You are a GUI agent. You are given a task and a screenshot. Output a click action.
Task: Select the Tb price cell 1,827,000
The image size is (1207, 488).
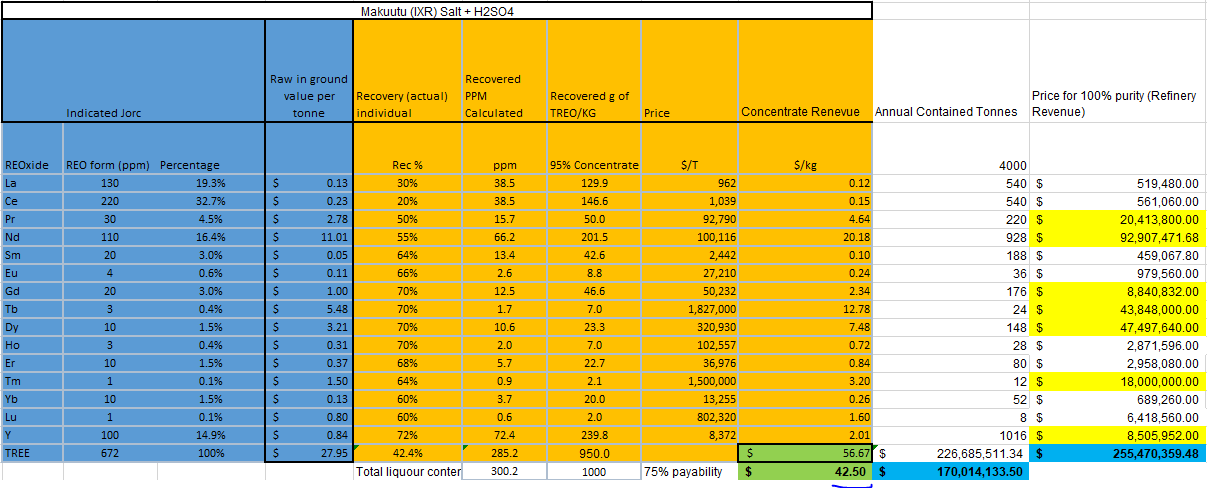(x=689, y=310)
